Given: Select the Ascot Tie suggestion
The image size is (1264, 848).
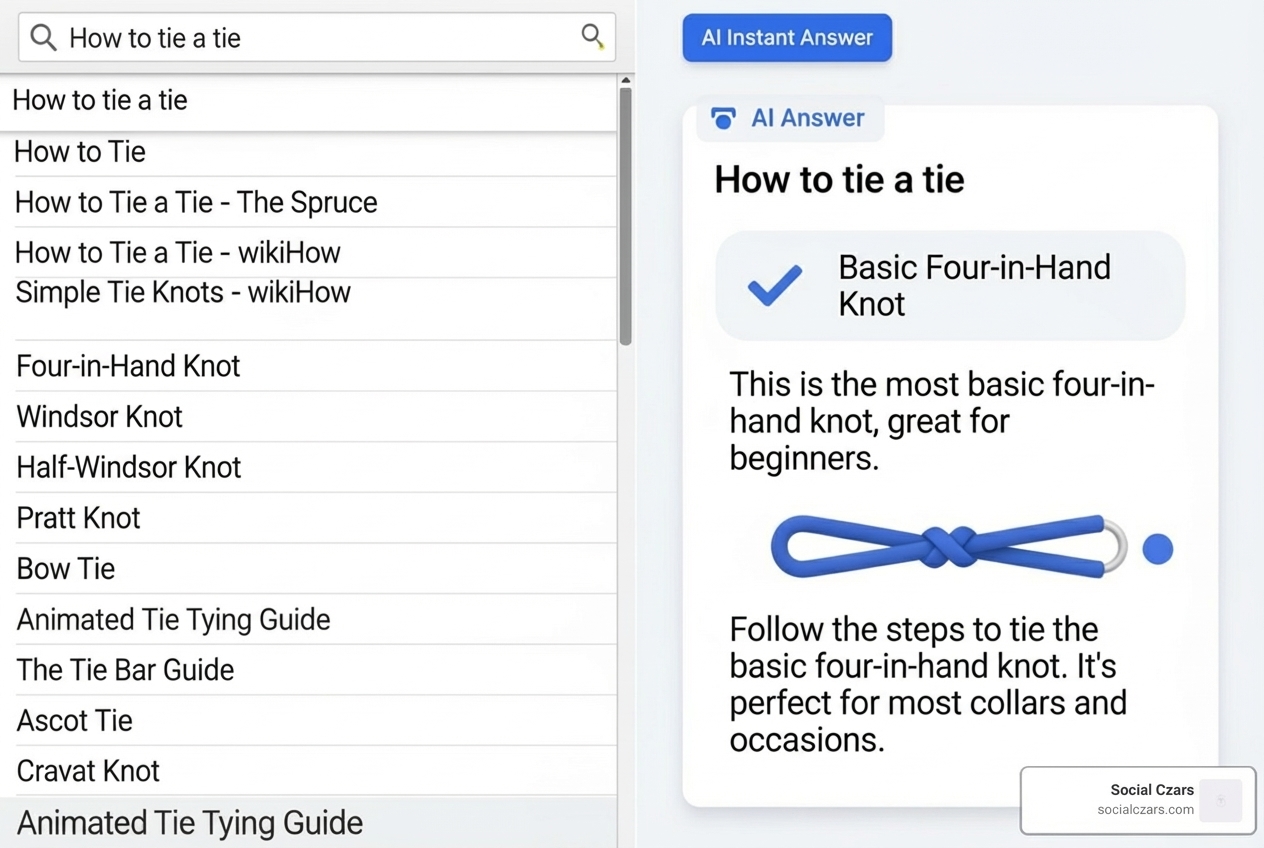Looking at the screenshot, I should coord(75,720).
